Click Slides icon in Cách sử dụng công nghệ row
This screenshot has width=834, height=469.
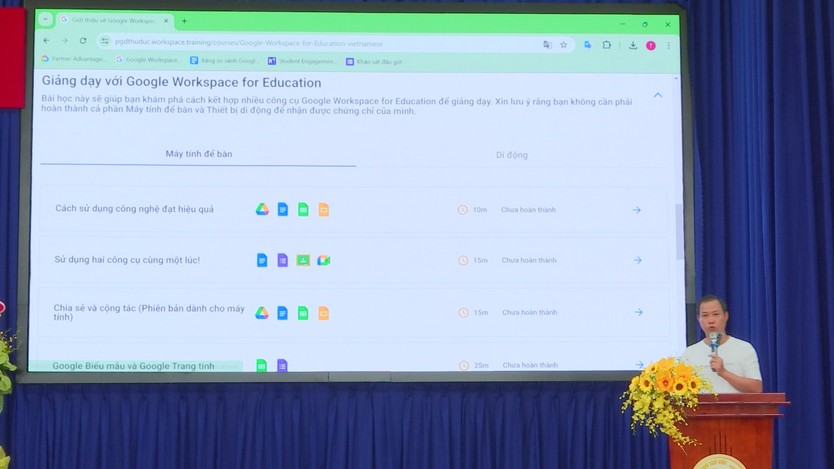323,210
